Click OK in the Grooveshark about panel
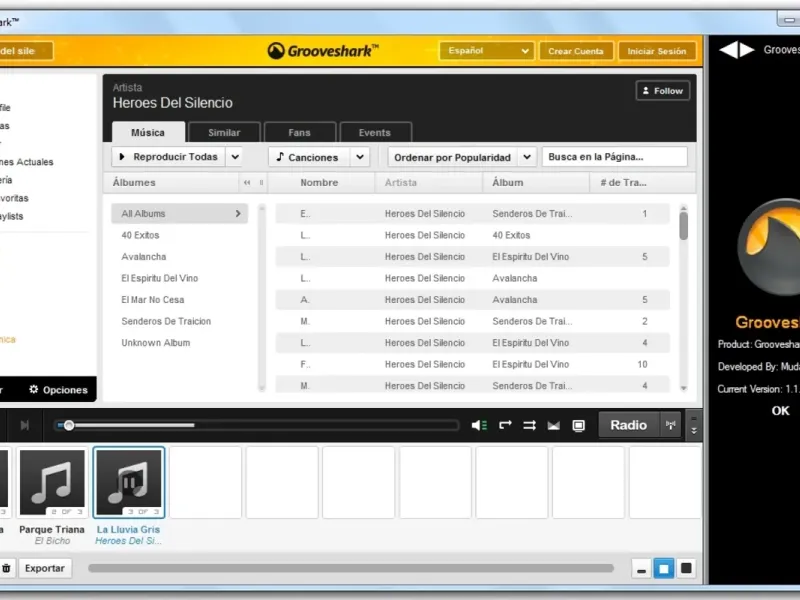 [x=780, y=411]
